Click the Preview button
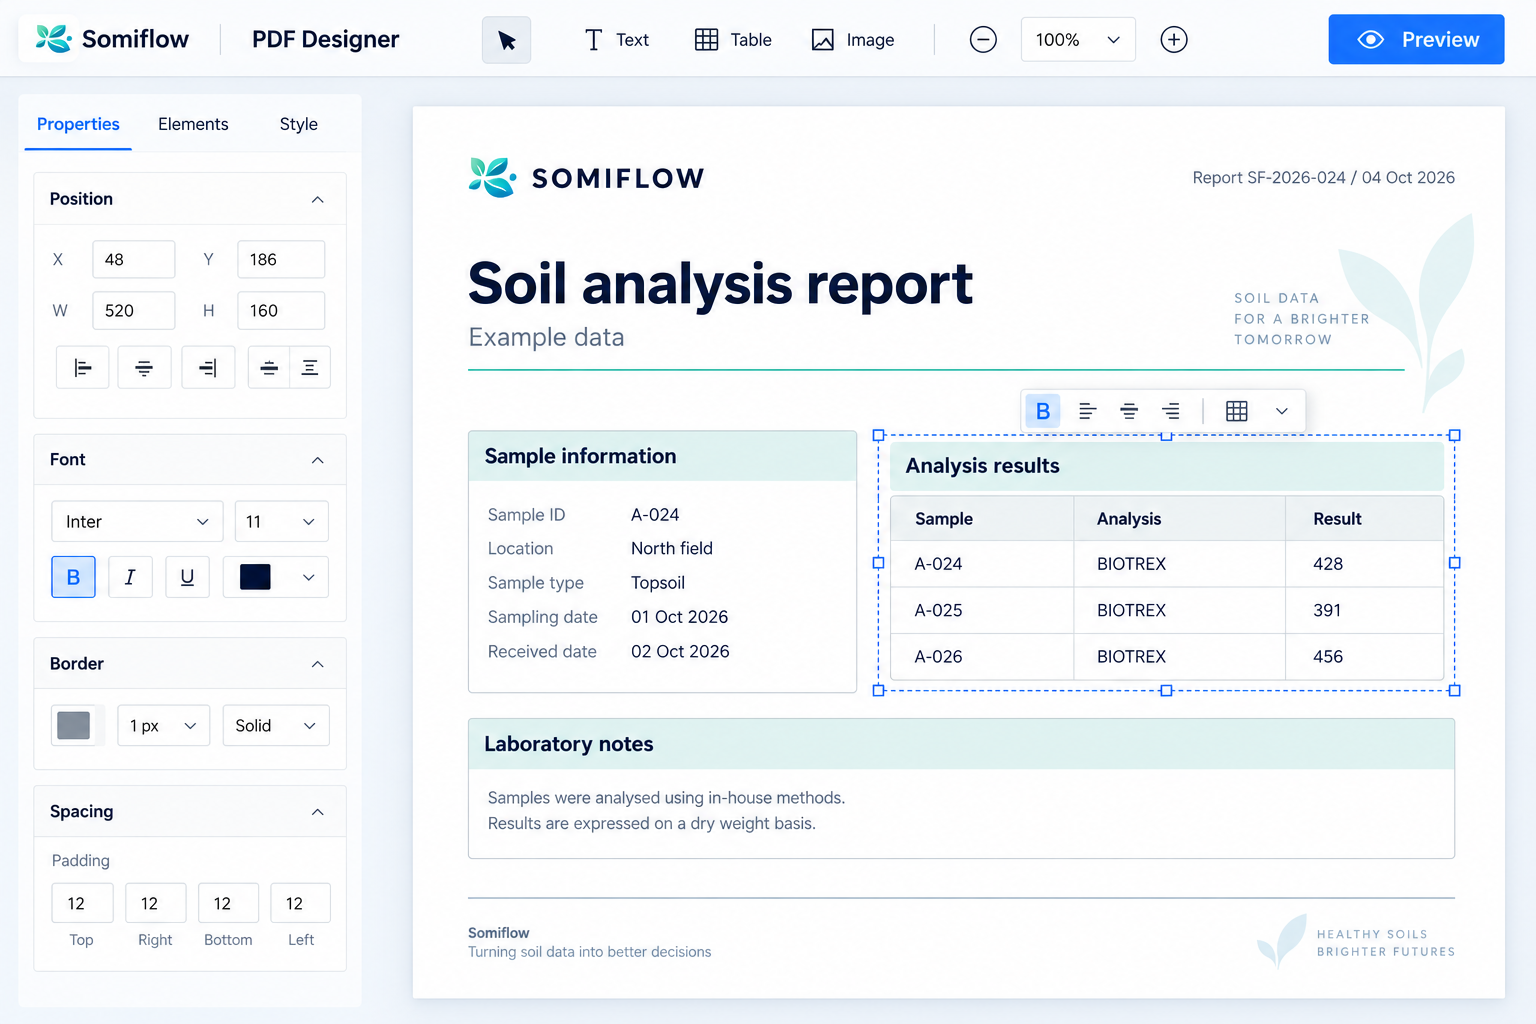1536x1024 pixels. 1416,40
